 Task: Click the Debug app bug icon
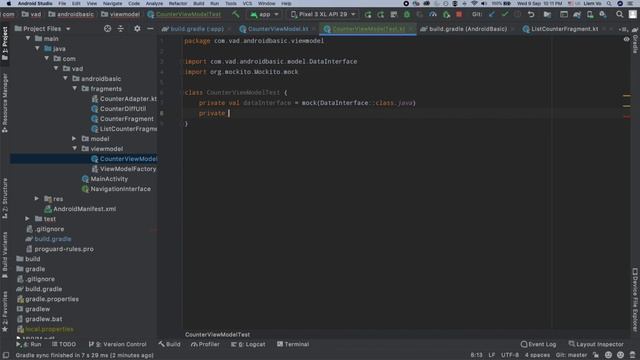[x=407, y=15]
